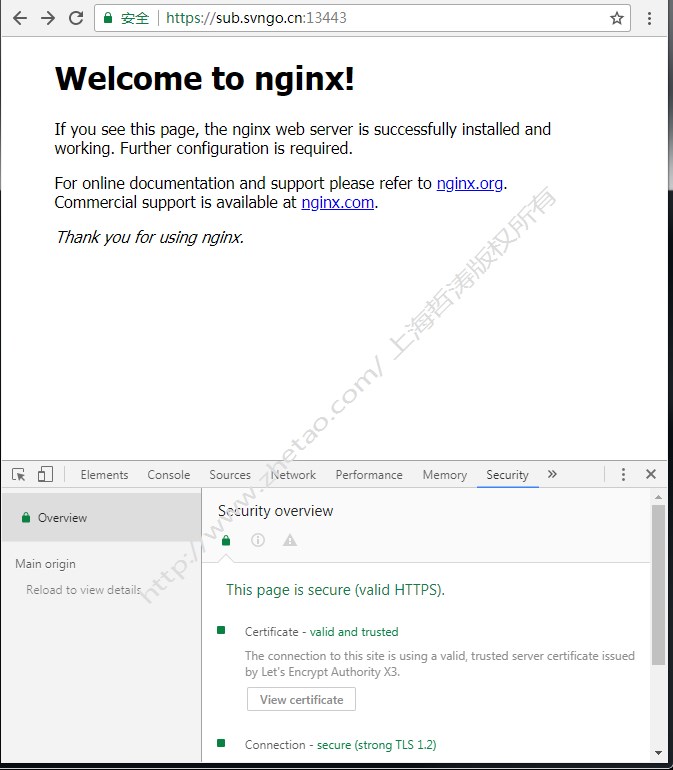Click green lock in Security overview
673x770 pixels.
pos(226,540)
